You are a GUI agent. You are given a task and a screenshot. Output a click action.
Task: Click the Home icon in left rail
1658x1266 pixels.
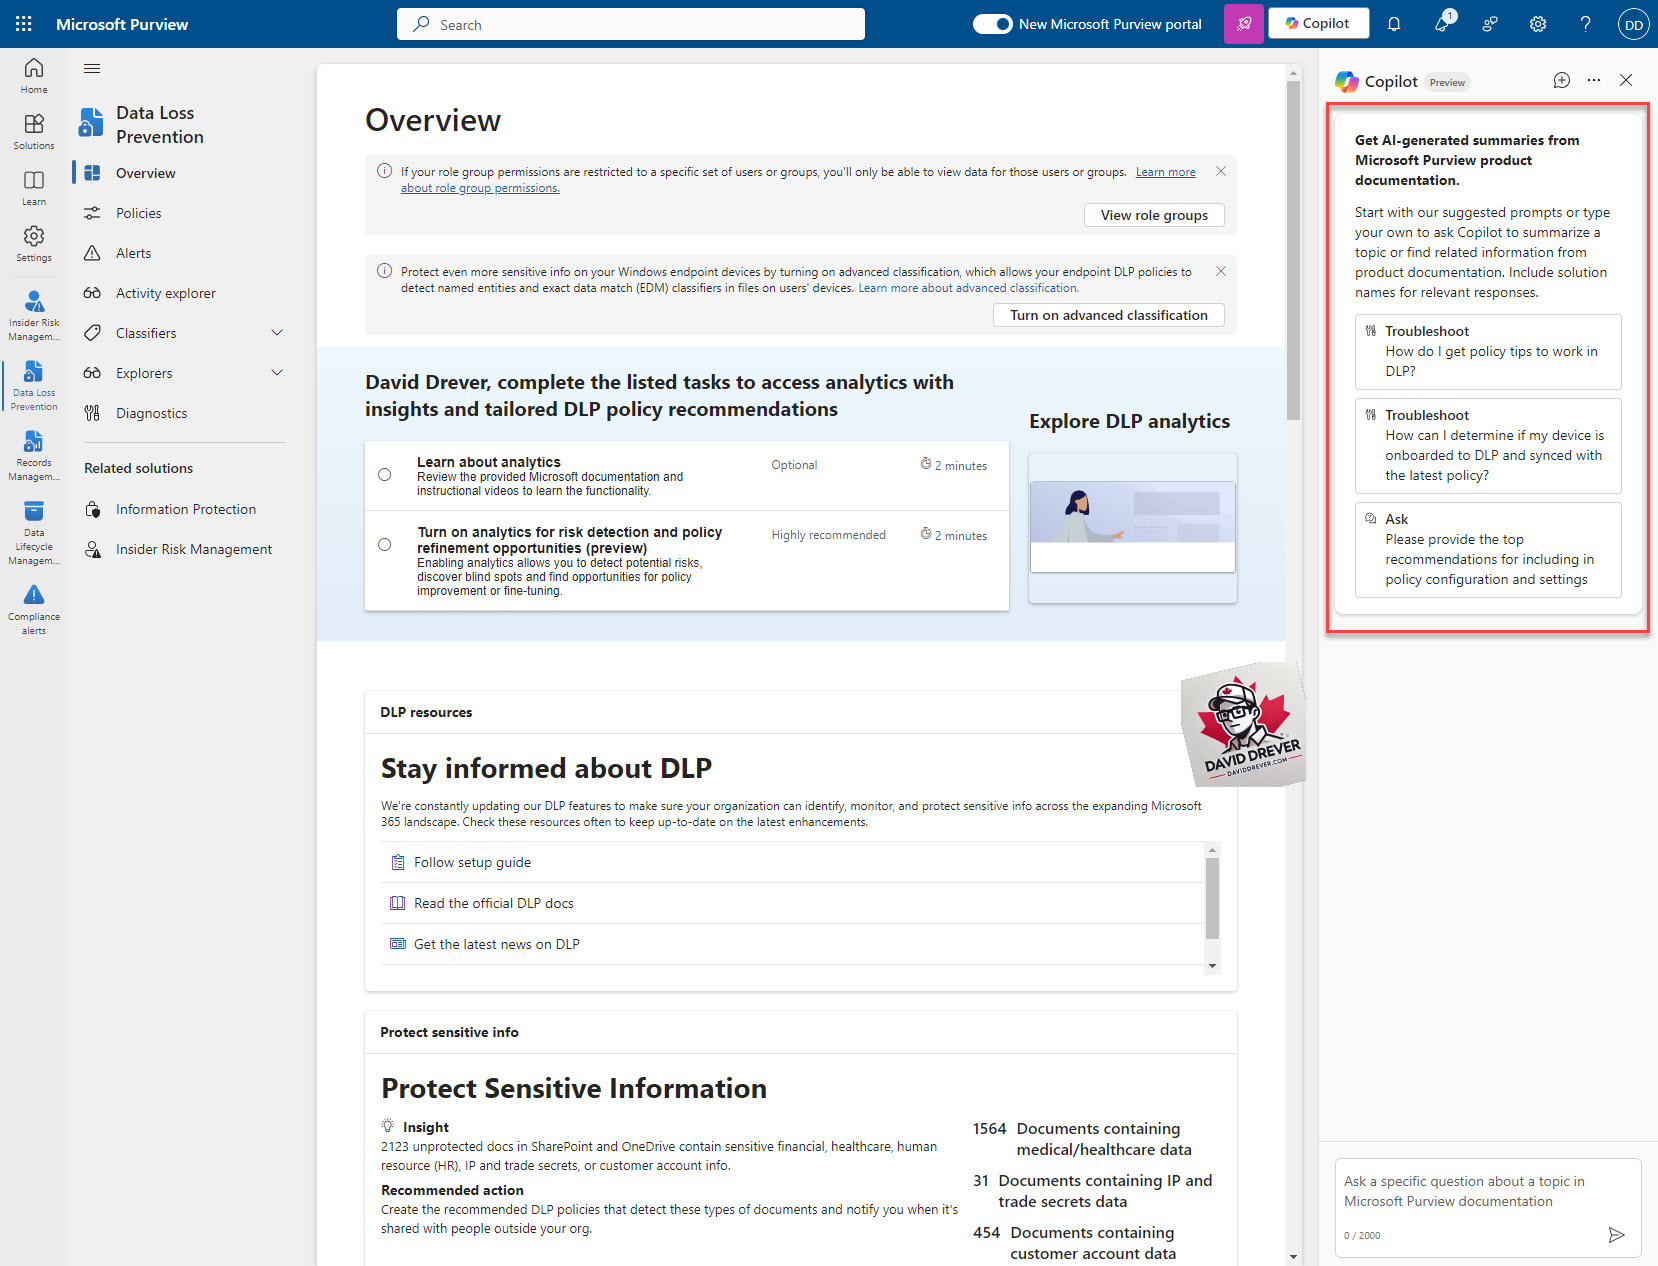(34, 75)
